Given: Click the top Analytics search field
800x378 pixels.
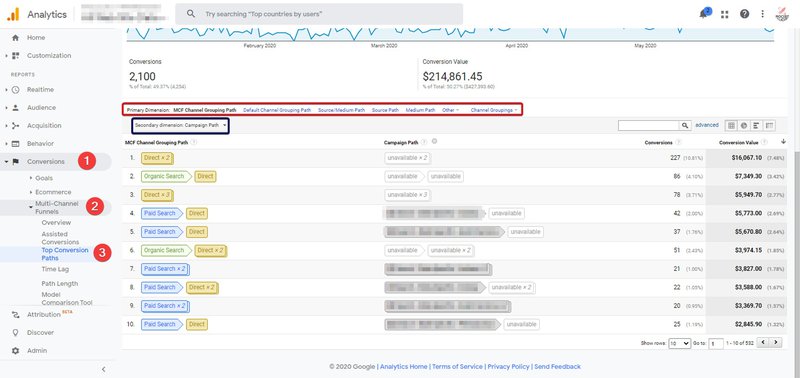Looking at the screenshot, I should 319,14.
